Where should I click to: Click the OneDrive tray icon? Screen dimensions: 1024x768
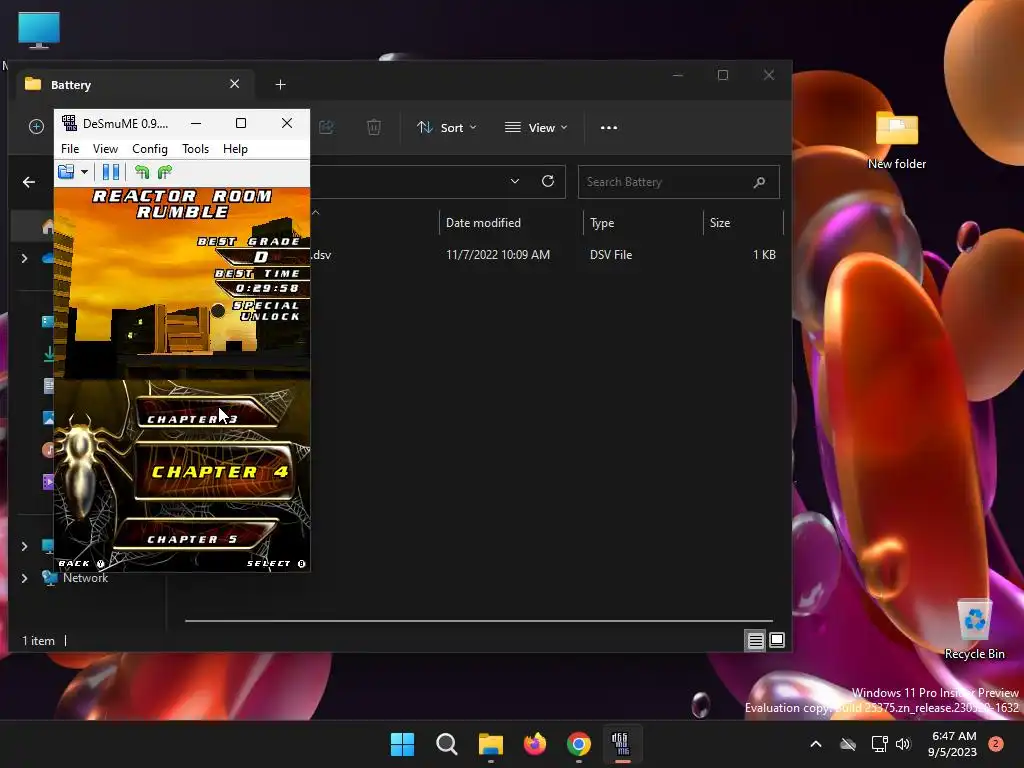[x=848, y=744]
